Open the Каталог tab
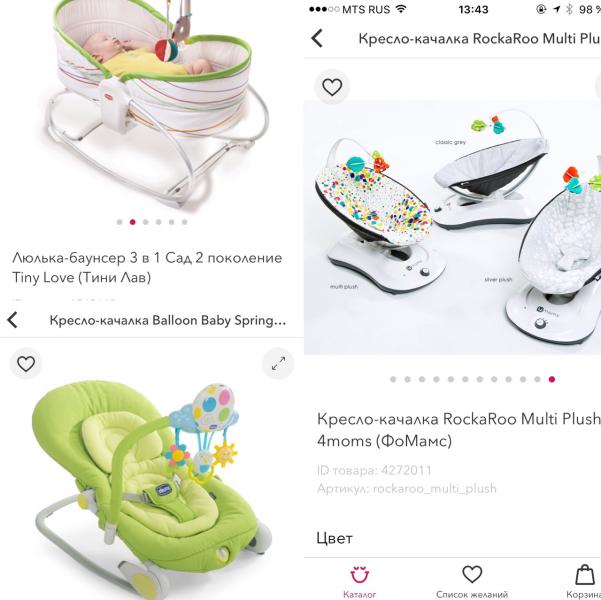Screen dimensions: 601x600 (x=360, y=582)
